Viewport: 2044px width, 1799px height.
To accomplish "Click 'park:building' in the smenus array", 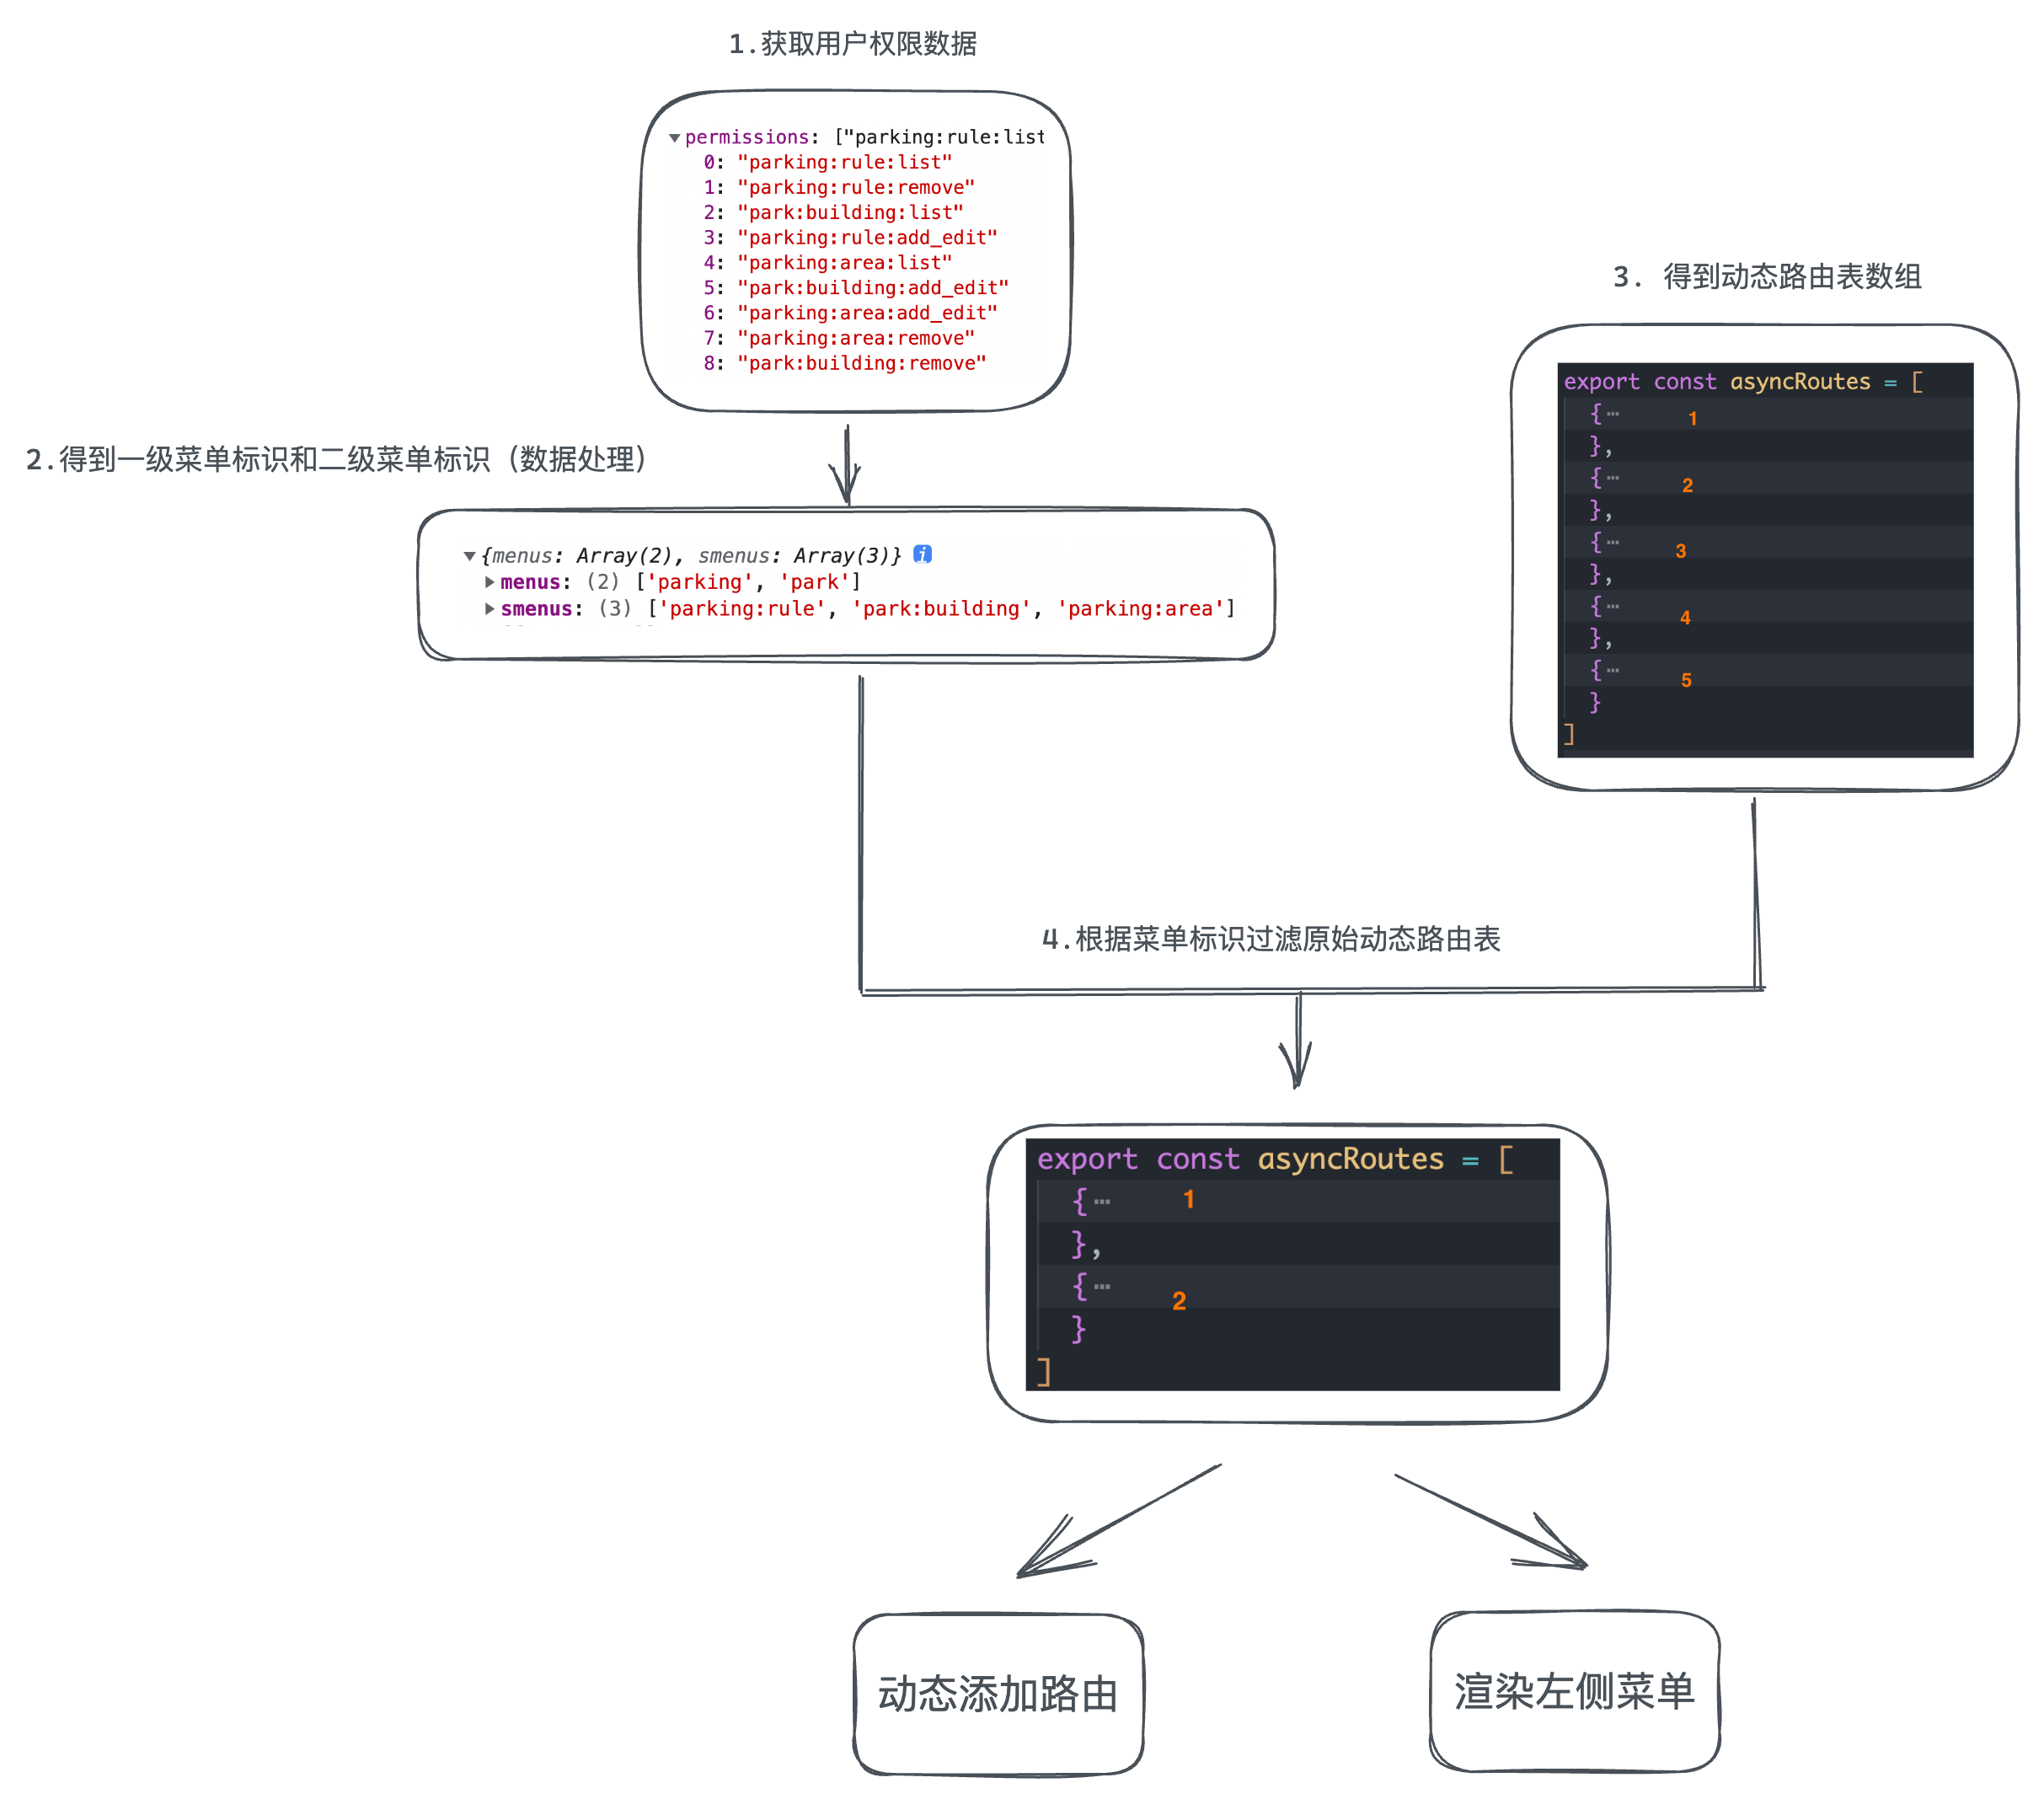I will coord(941,609).
